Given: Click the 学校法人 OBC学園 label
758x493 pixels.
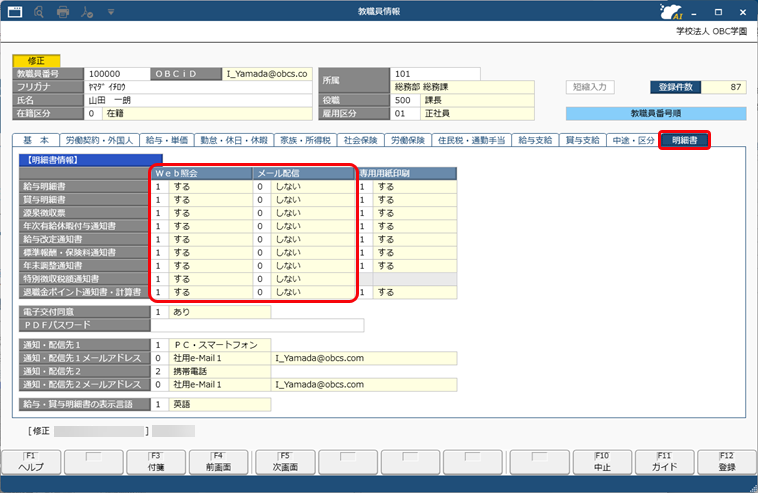Looking at the screenshot, I should pyautogui.click(x=711, y=31).
